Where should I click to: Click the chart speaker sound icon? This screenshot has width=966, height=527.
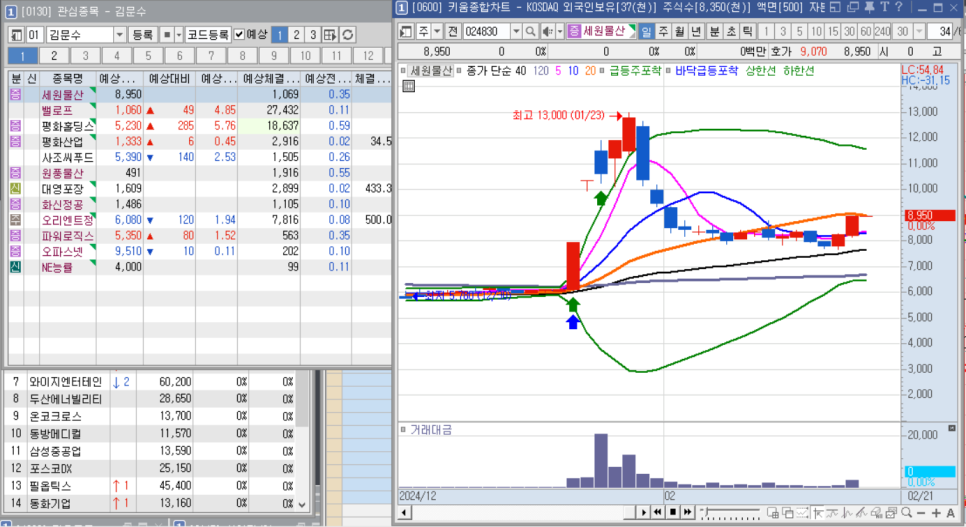click(x=546, y=31)
